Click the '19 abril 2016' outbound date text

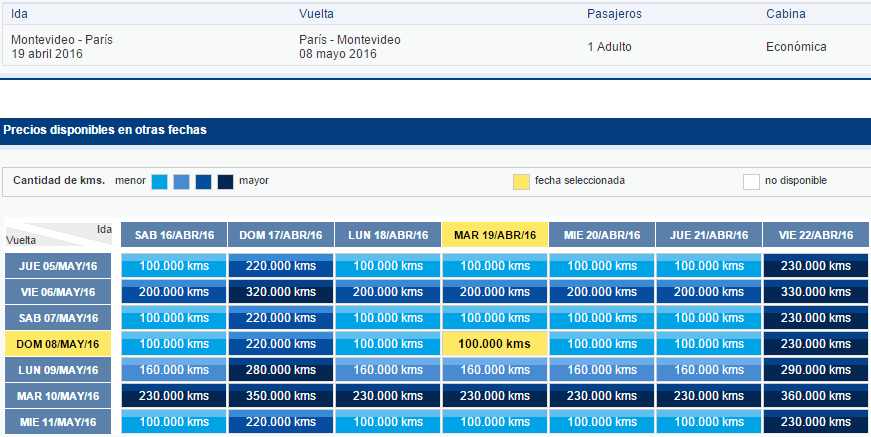[47, 54]
